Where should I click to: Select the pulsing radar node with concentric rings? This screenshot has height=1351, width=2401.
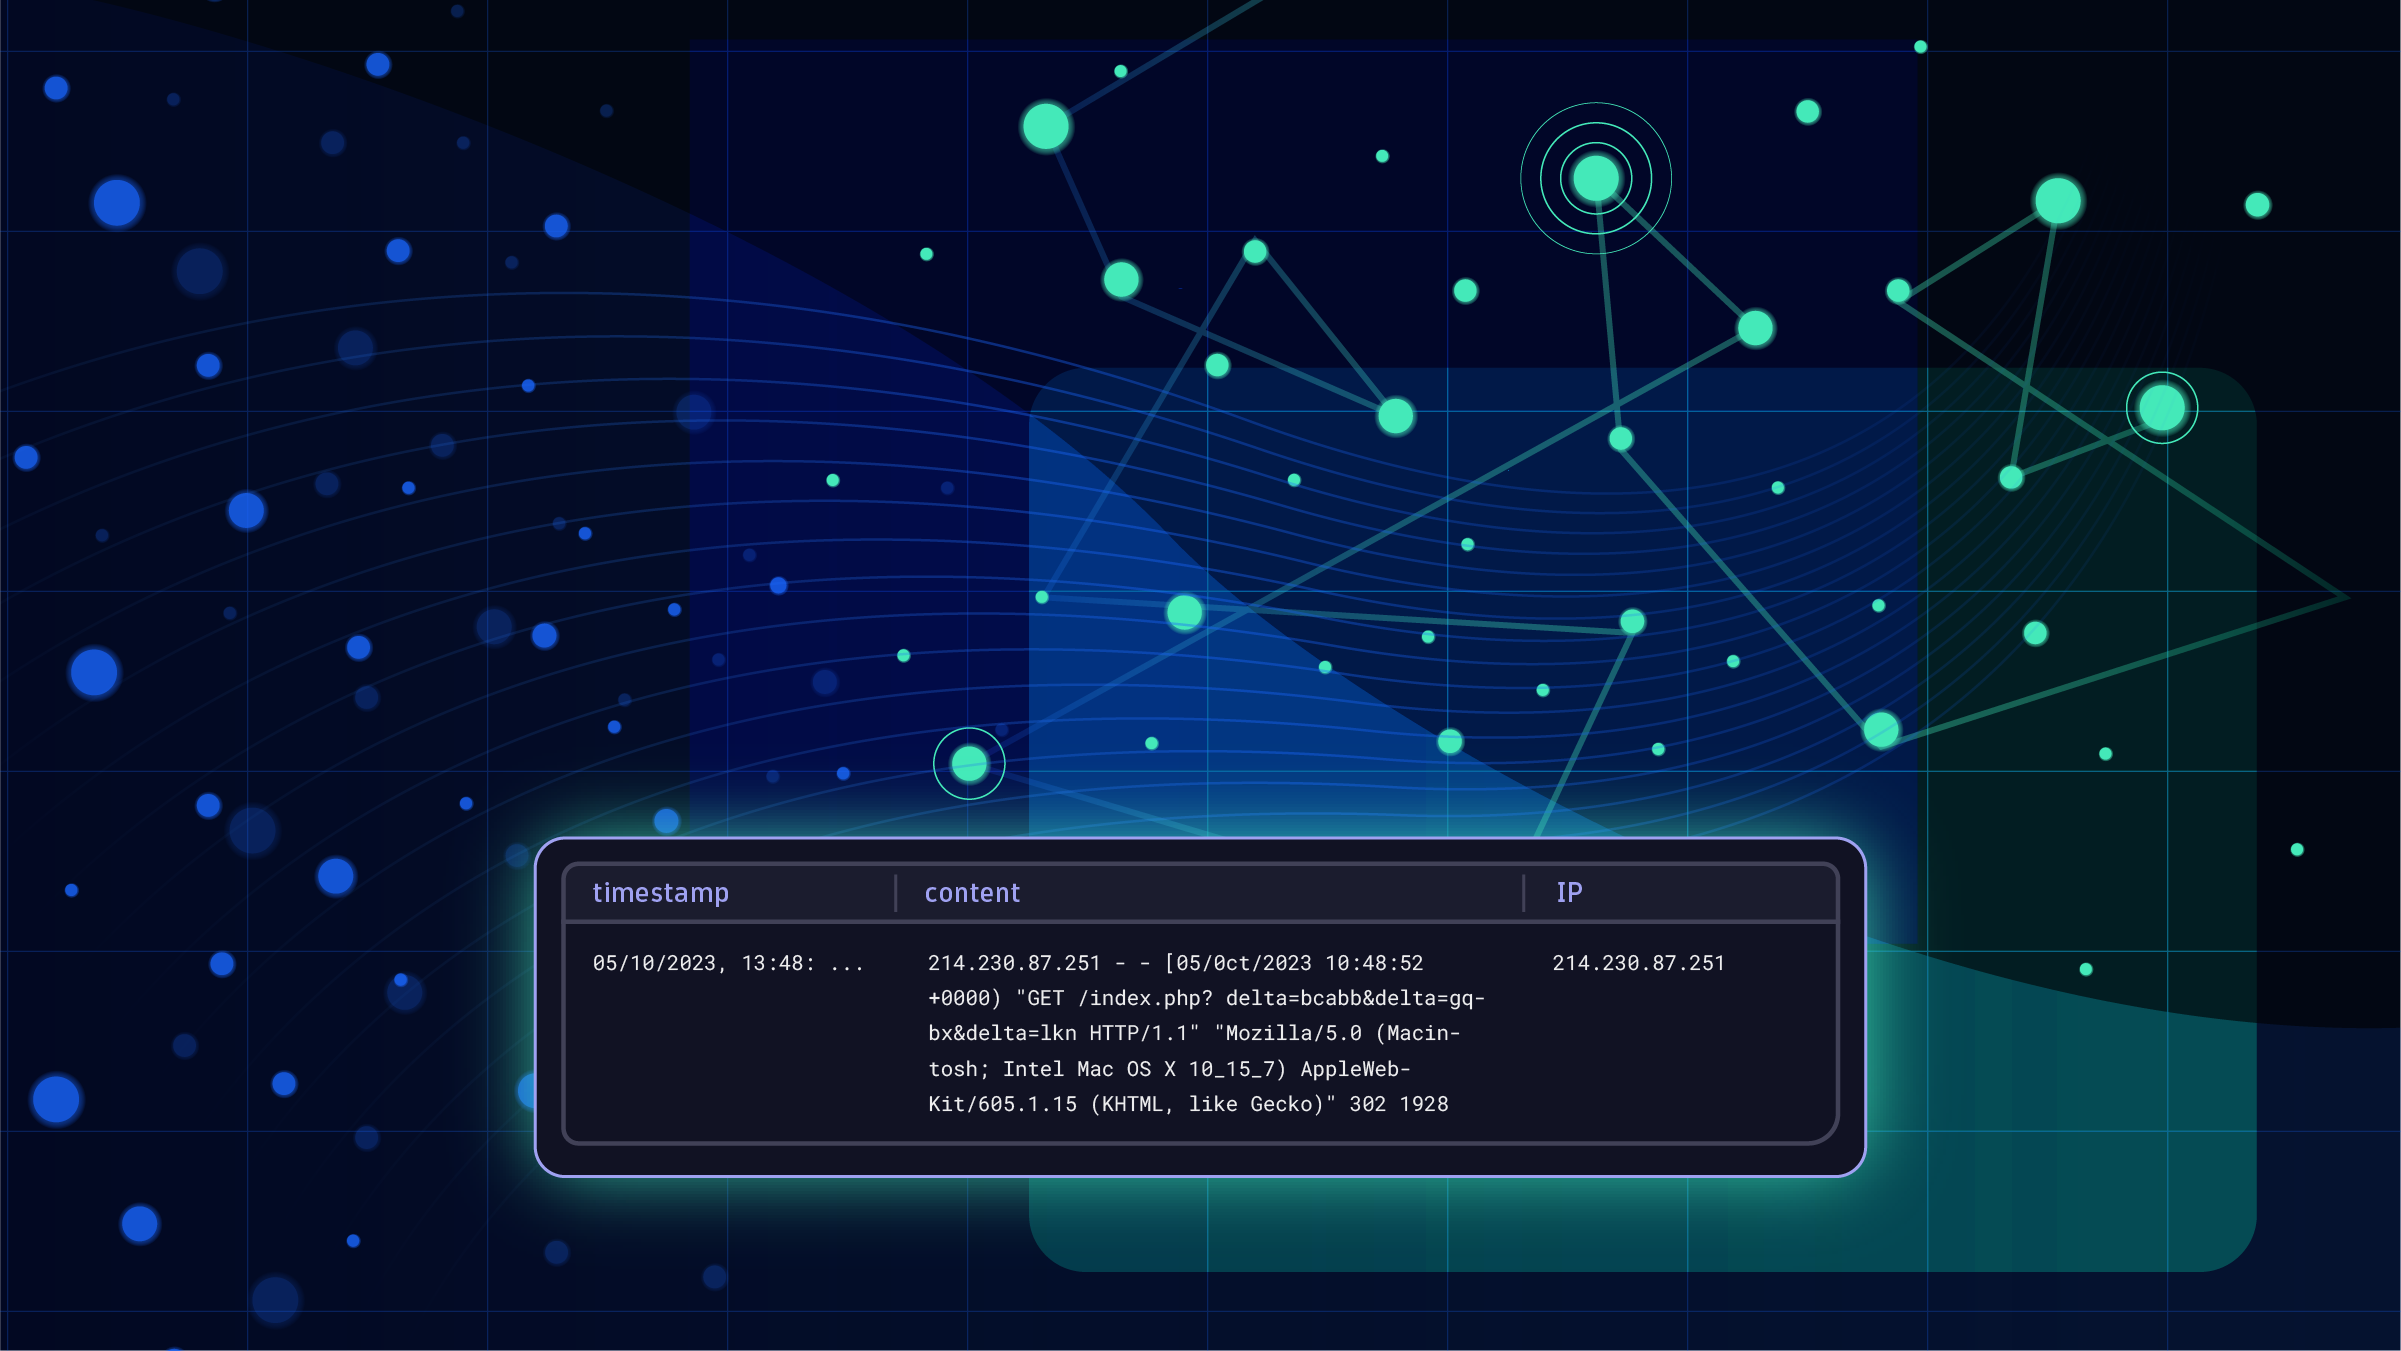point(1594,177)
